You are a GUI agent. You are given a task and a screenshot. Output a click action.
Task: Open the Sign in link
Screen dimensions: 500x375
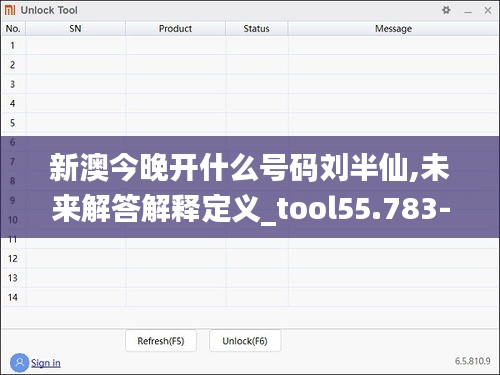(x=46, y=363)
